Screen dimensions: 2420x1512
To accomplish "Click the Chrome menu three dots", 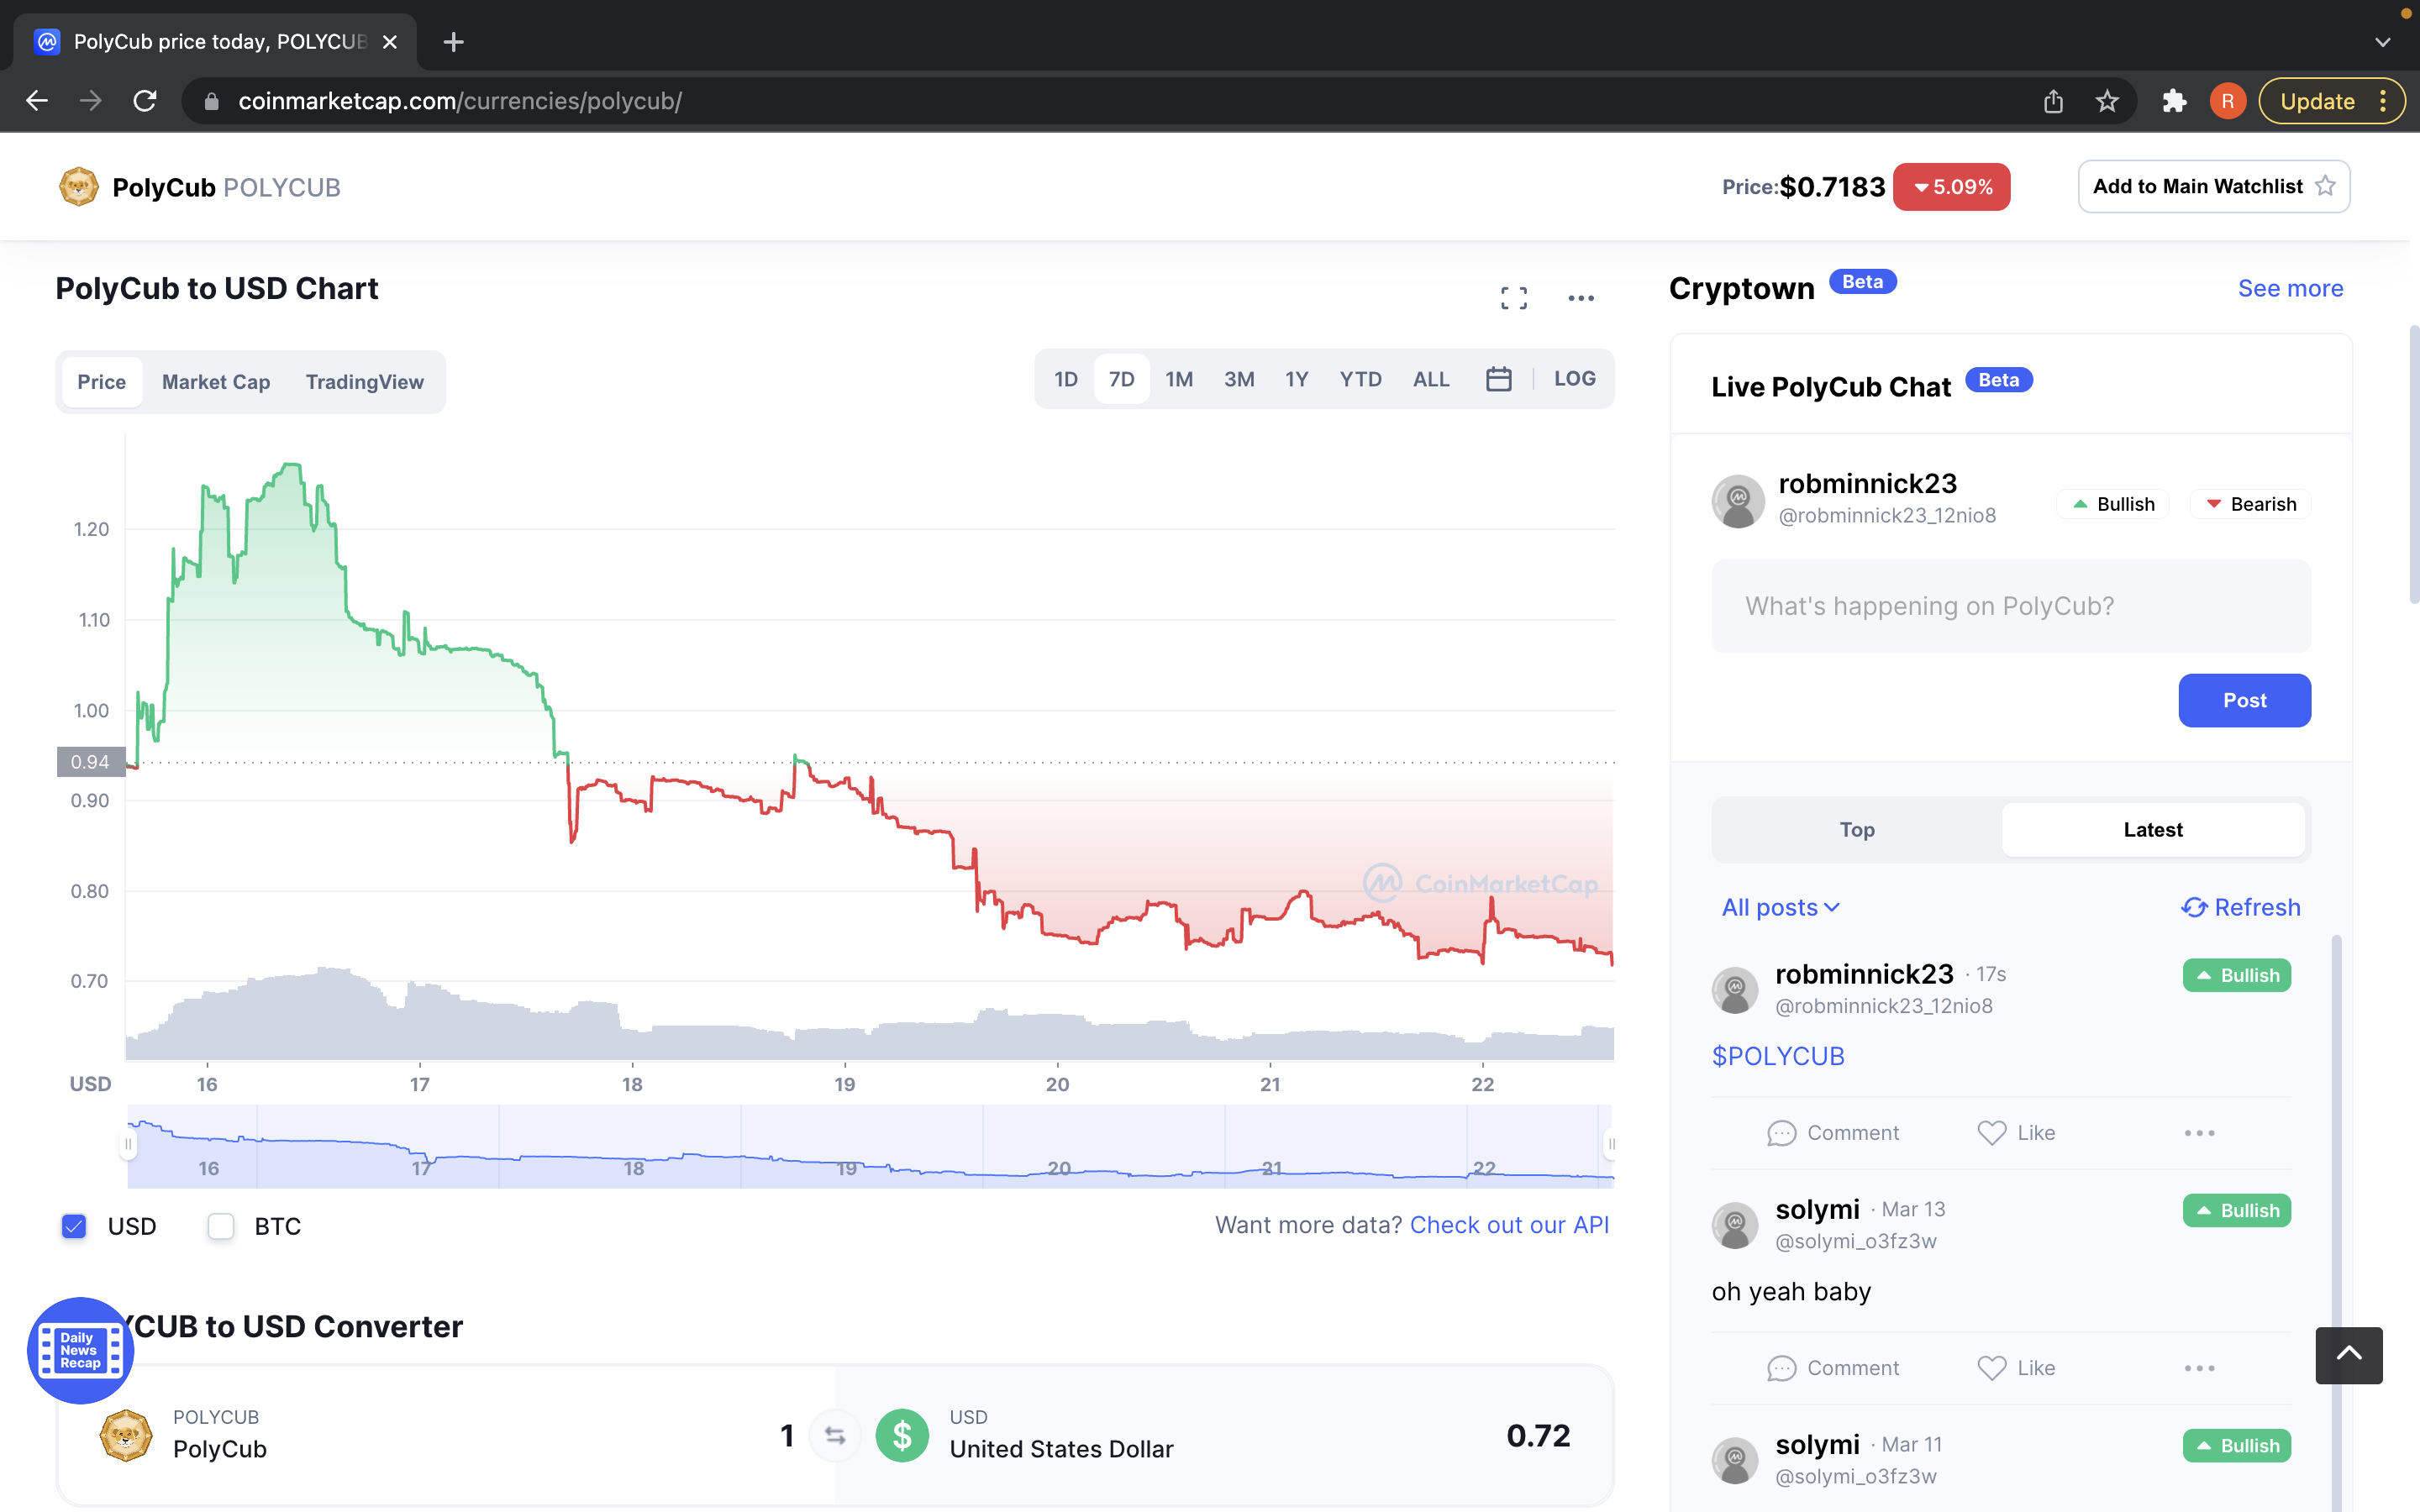I will pos(2384,101).
